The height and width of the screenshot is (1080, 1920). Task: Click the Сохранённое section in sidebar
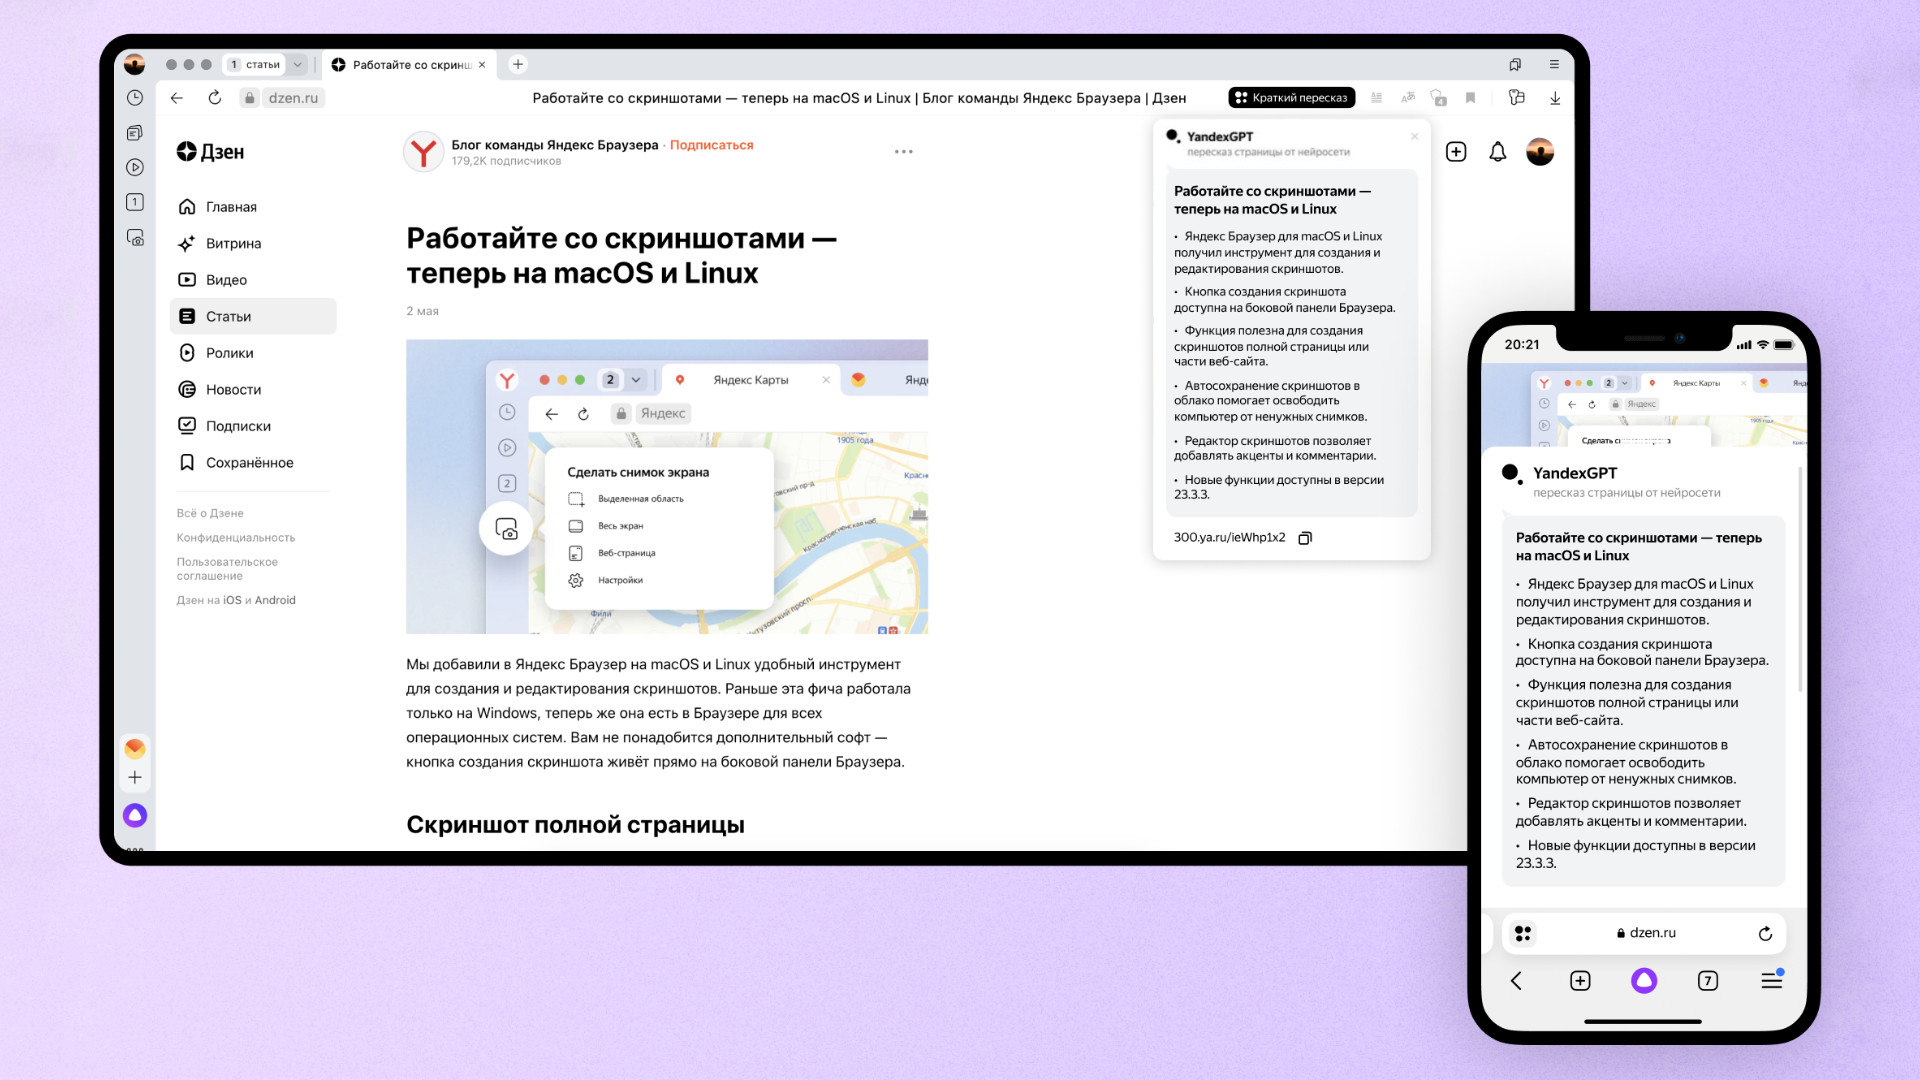pos(249,462)
